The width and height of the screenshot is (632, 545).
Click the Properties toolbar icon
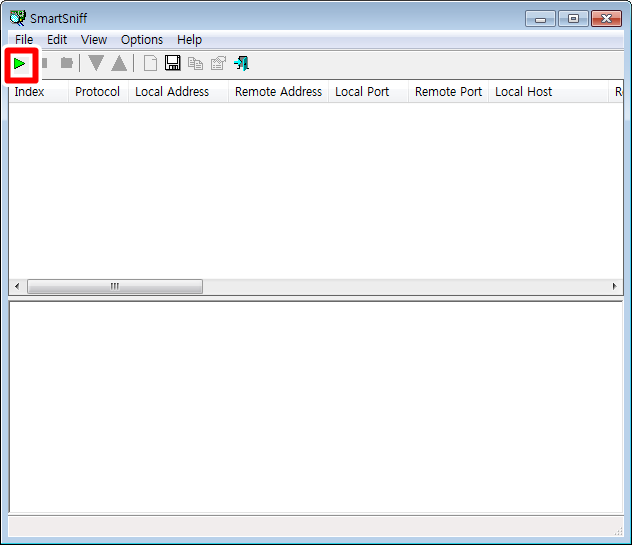pos(218,63)
